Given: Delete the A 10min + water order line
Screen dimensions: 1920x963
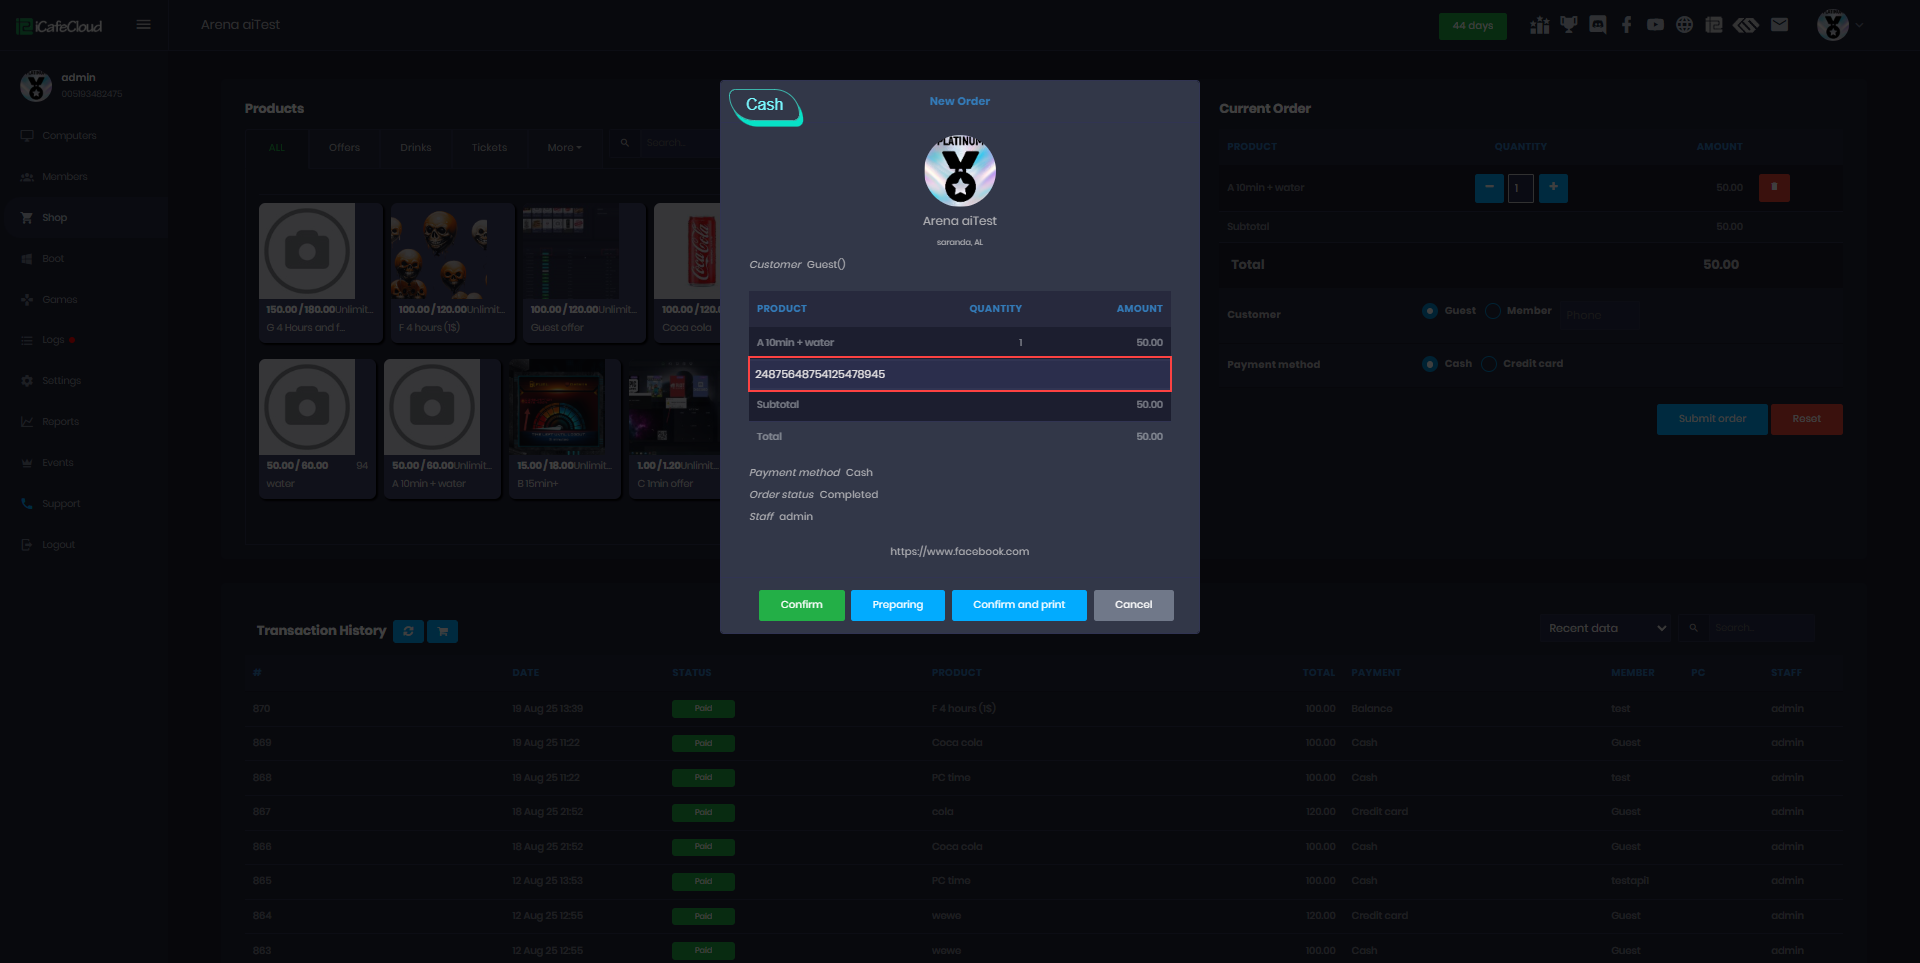Looking at the screenshot, I should click(x=1774, y=188).
